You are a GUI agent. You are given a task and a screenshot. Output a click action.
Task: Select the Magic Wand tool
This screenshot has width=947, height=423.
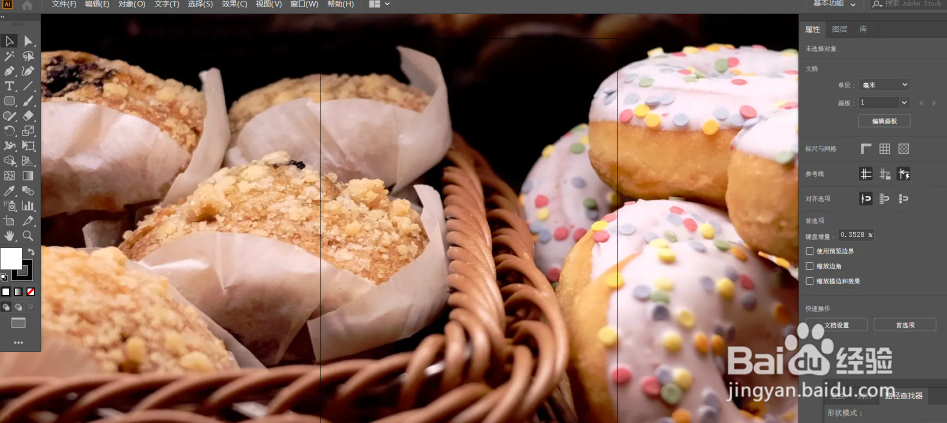pos(10,56)
